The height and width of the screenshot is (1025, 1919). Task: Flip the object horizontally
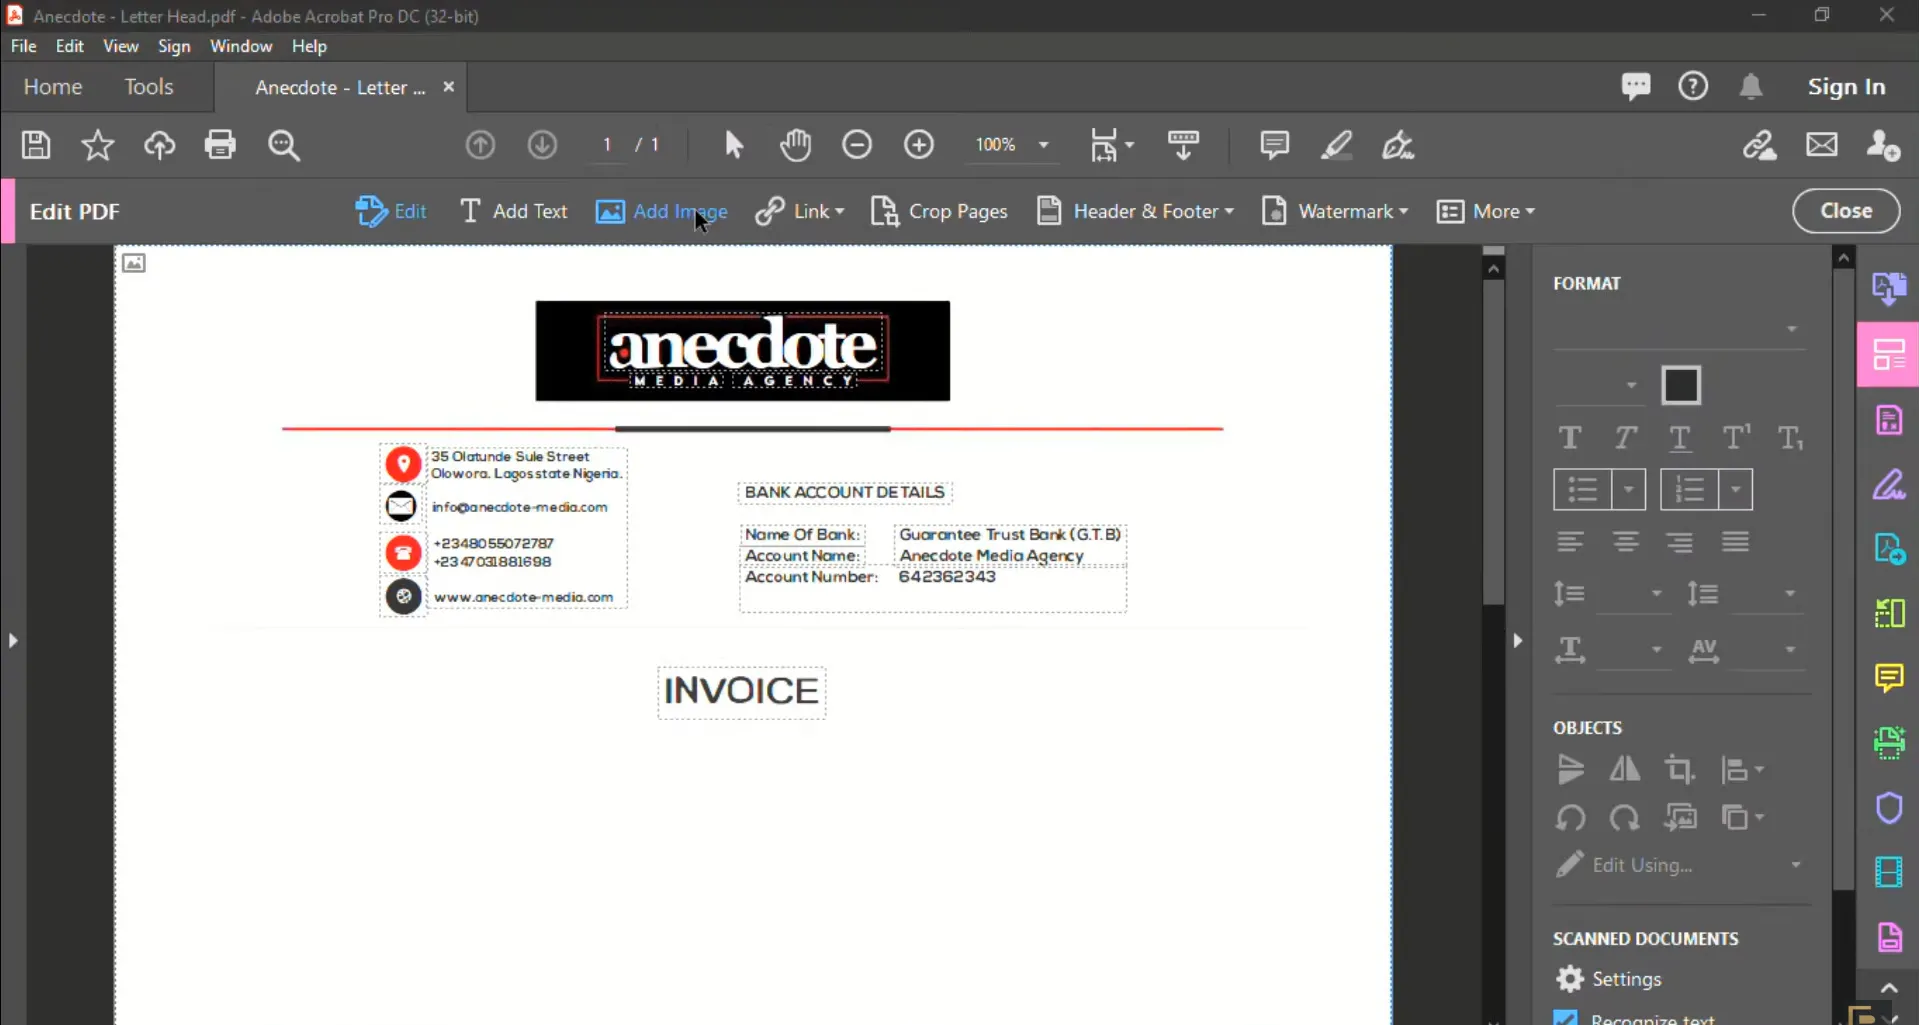pyautogui.click(x=1625, y=769)
